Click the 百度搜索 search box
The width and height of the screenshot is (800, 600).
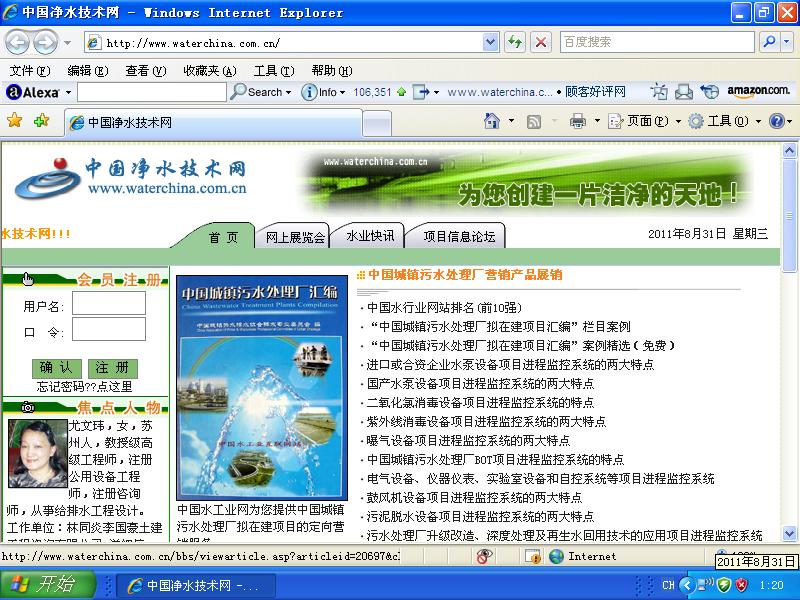[x=657, y=42]
